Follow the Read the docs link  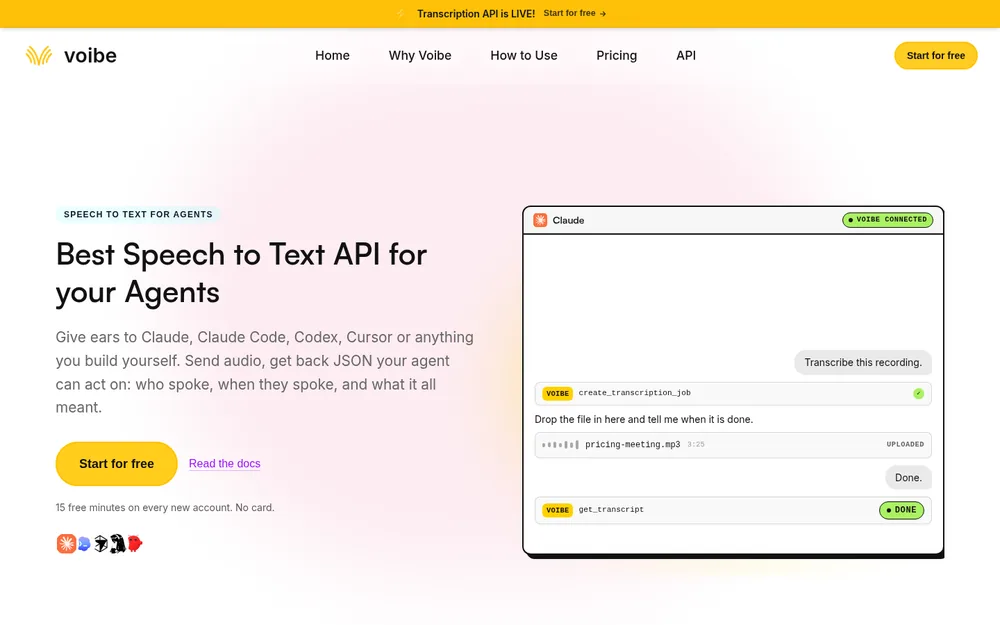click(224, 464)
